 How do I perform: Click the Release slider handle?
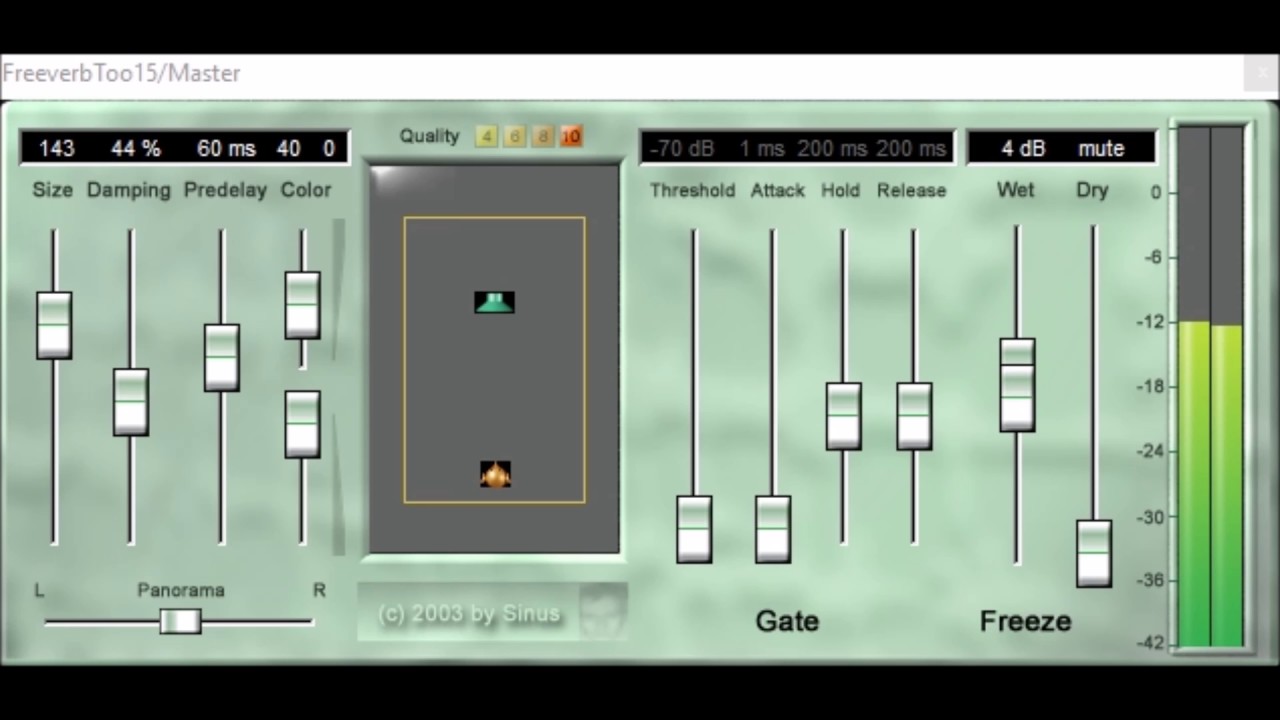point(914,416)
